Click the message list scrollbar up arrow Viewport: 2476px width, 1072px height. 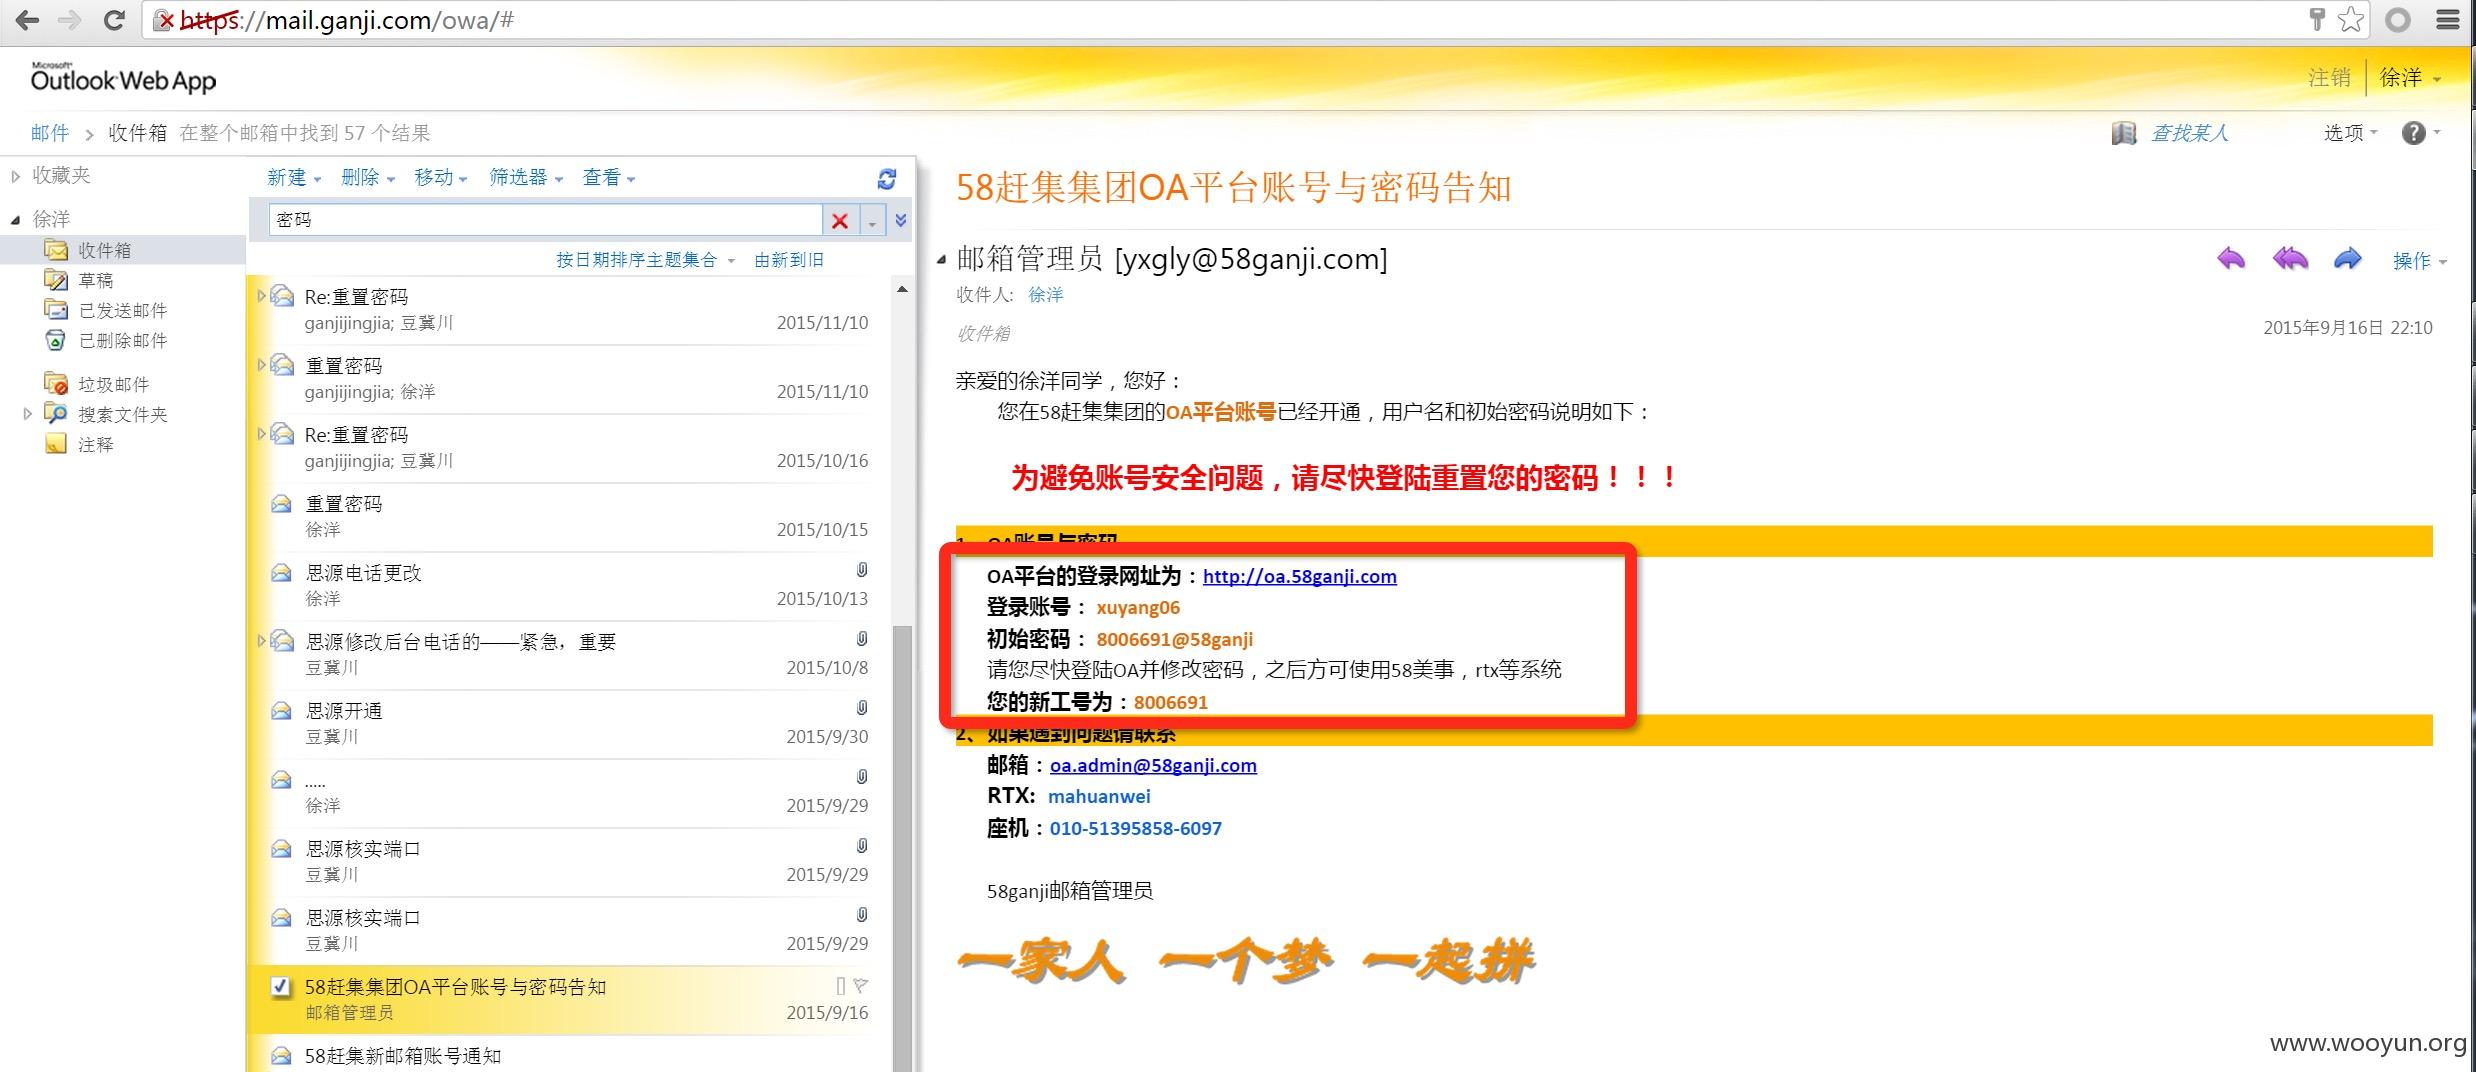point(902,290)
